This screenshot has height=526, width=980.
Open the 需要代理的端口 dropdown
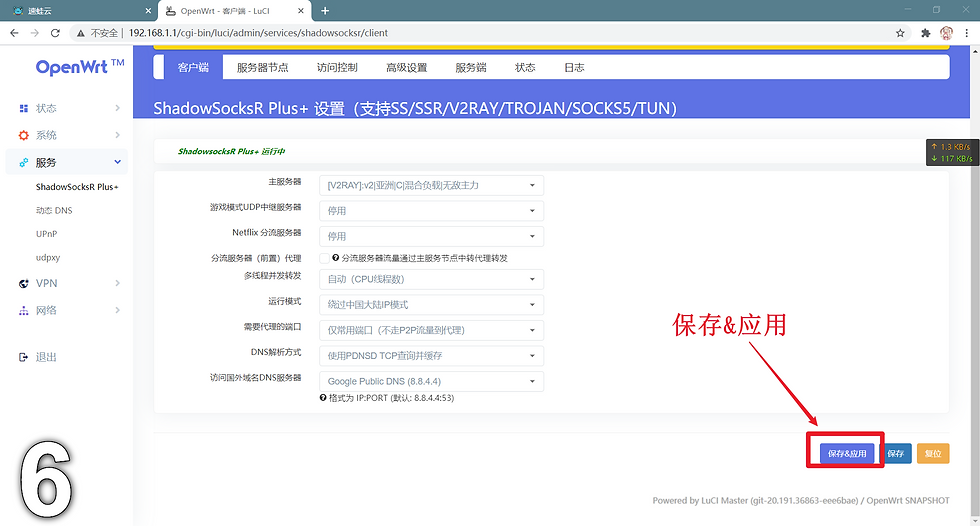click(431, 330)
